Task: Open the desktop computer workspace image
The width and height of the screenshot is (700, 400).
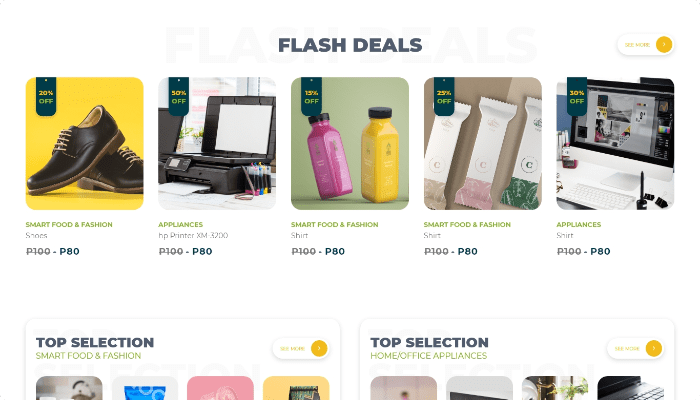Action: pos(615,143)
